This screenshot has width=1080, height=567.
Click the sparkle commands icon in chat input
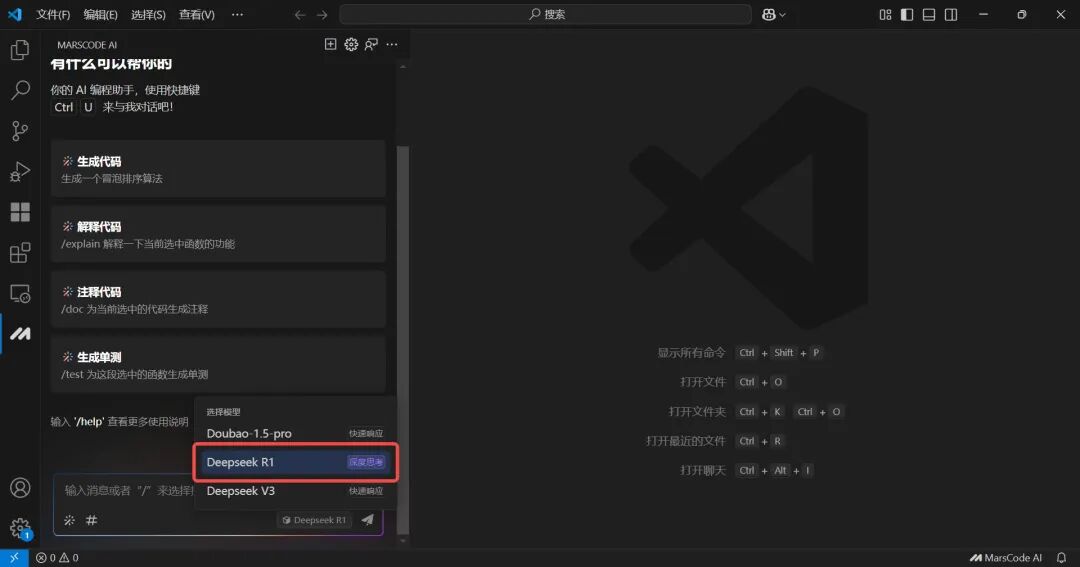[x=70, y=520]
